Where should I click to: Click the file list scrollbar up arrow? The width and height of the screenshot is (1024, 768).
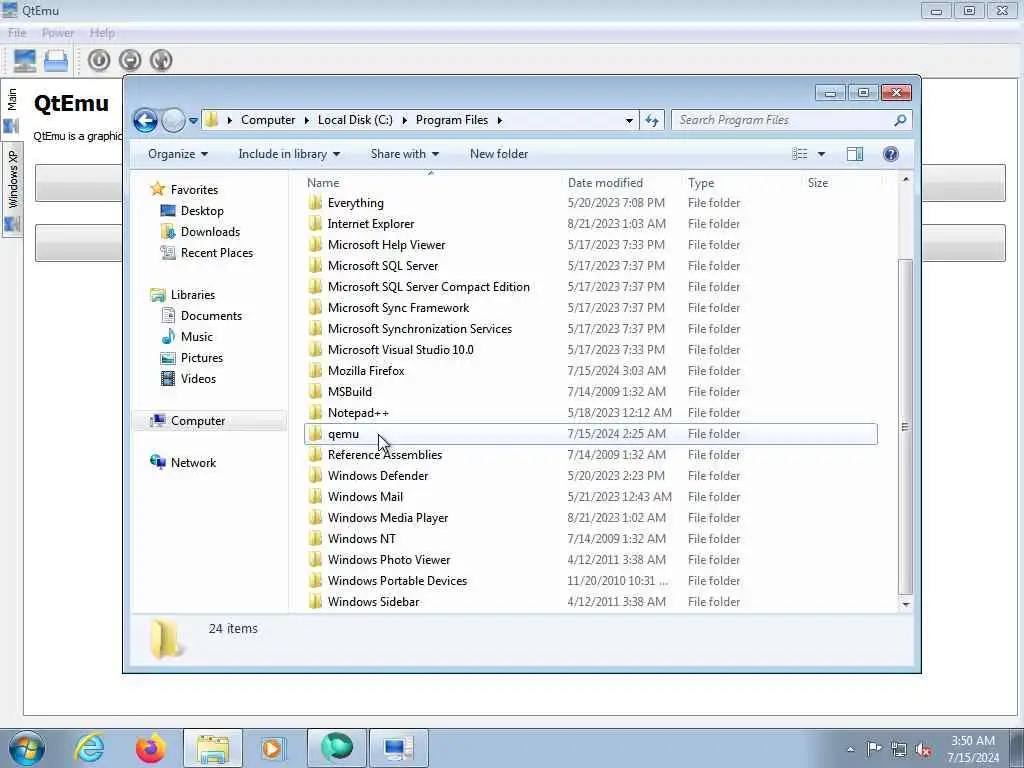pos(905,180)
